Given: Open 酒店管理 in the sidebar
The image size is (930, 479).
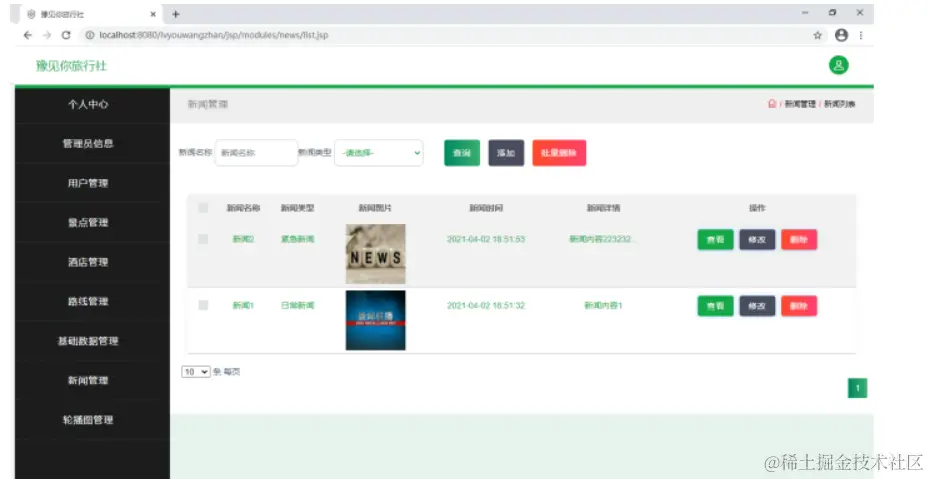Looking at the screenshot, I should tap(88, 262).
